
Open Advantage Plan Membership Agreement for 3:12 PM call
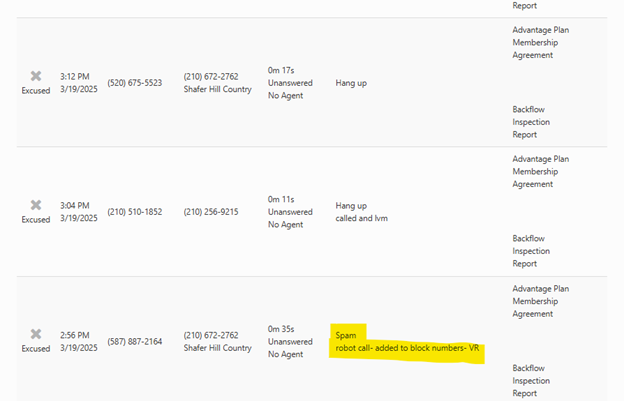pos(540,43)
